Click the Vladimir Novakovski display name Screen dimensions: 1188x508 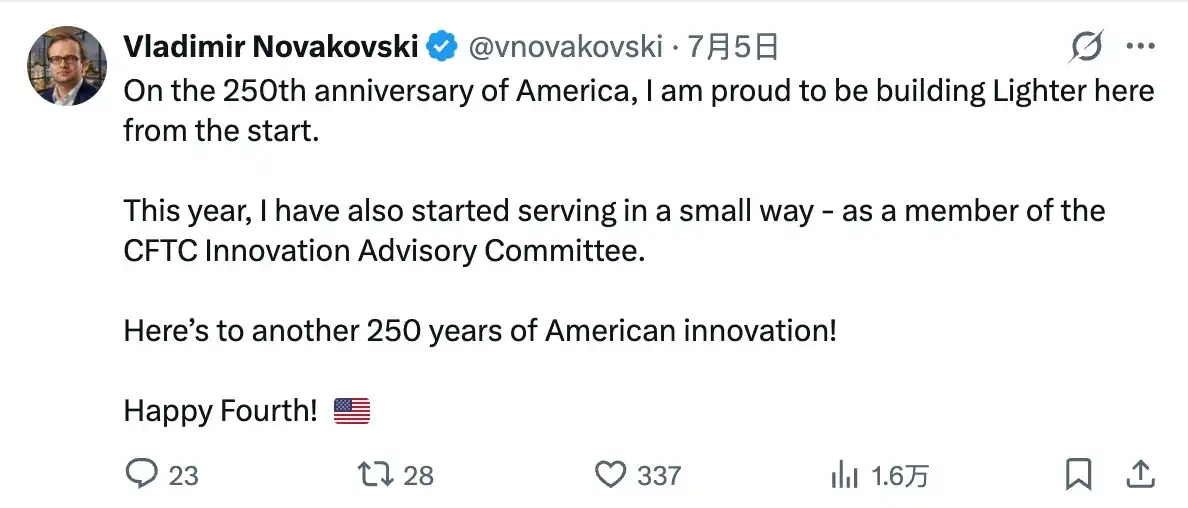[270, 47]
